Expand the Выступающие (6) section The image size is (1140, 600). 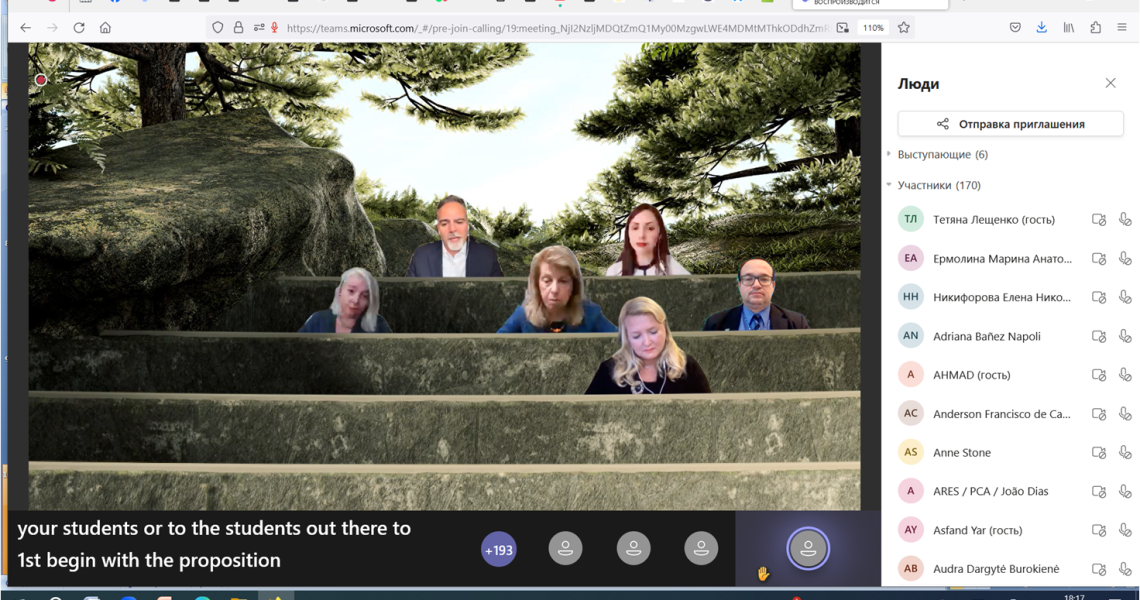(942, 154)
